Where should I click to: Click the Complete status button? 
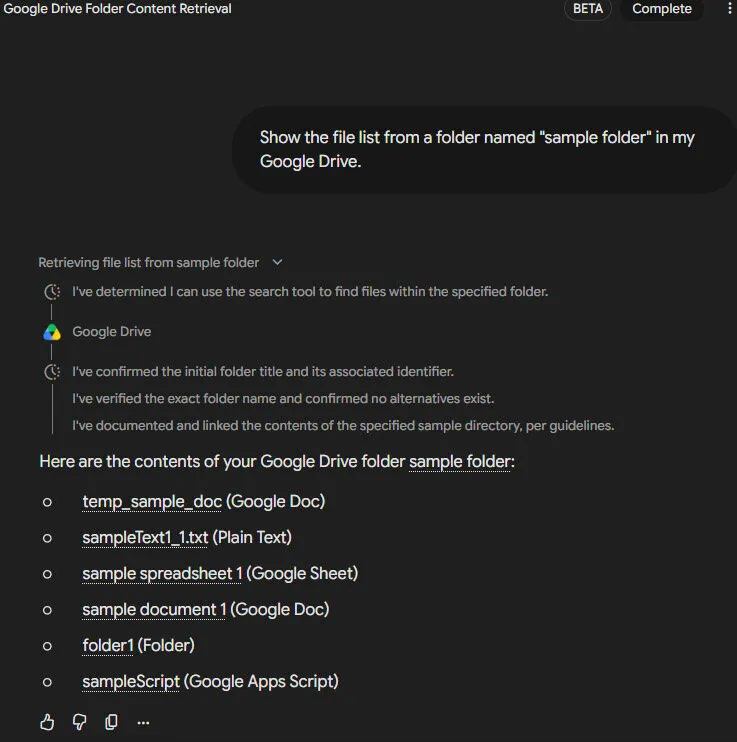tap(661, 9)
